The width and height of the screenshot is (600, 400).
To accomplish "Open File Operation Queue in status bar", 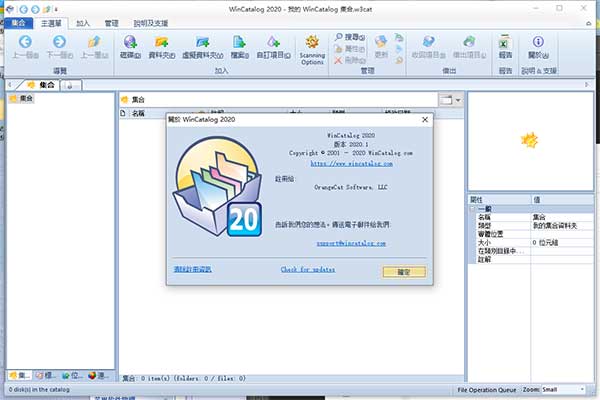I will pyautogui.click(x=487, y=390).
